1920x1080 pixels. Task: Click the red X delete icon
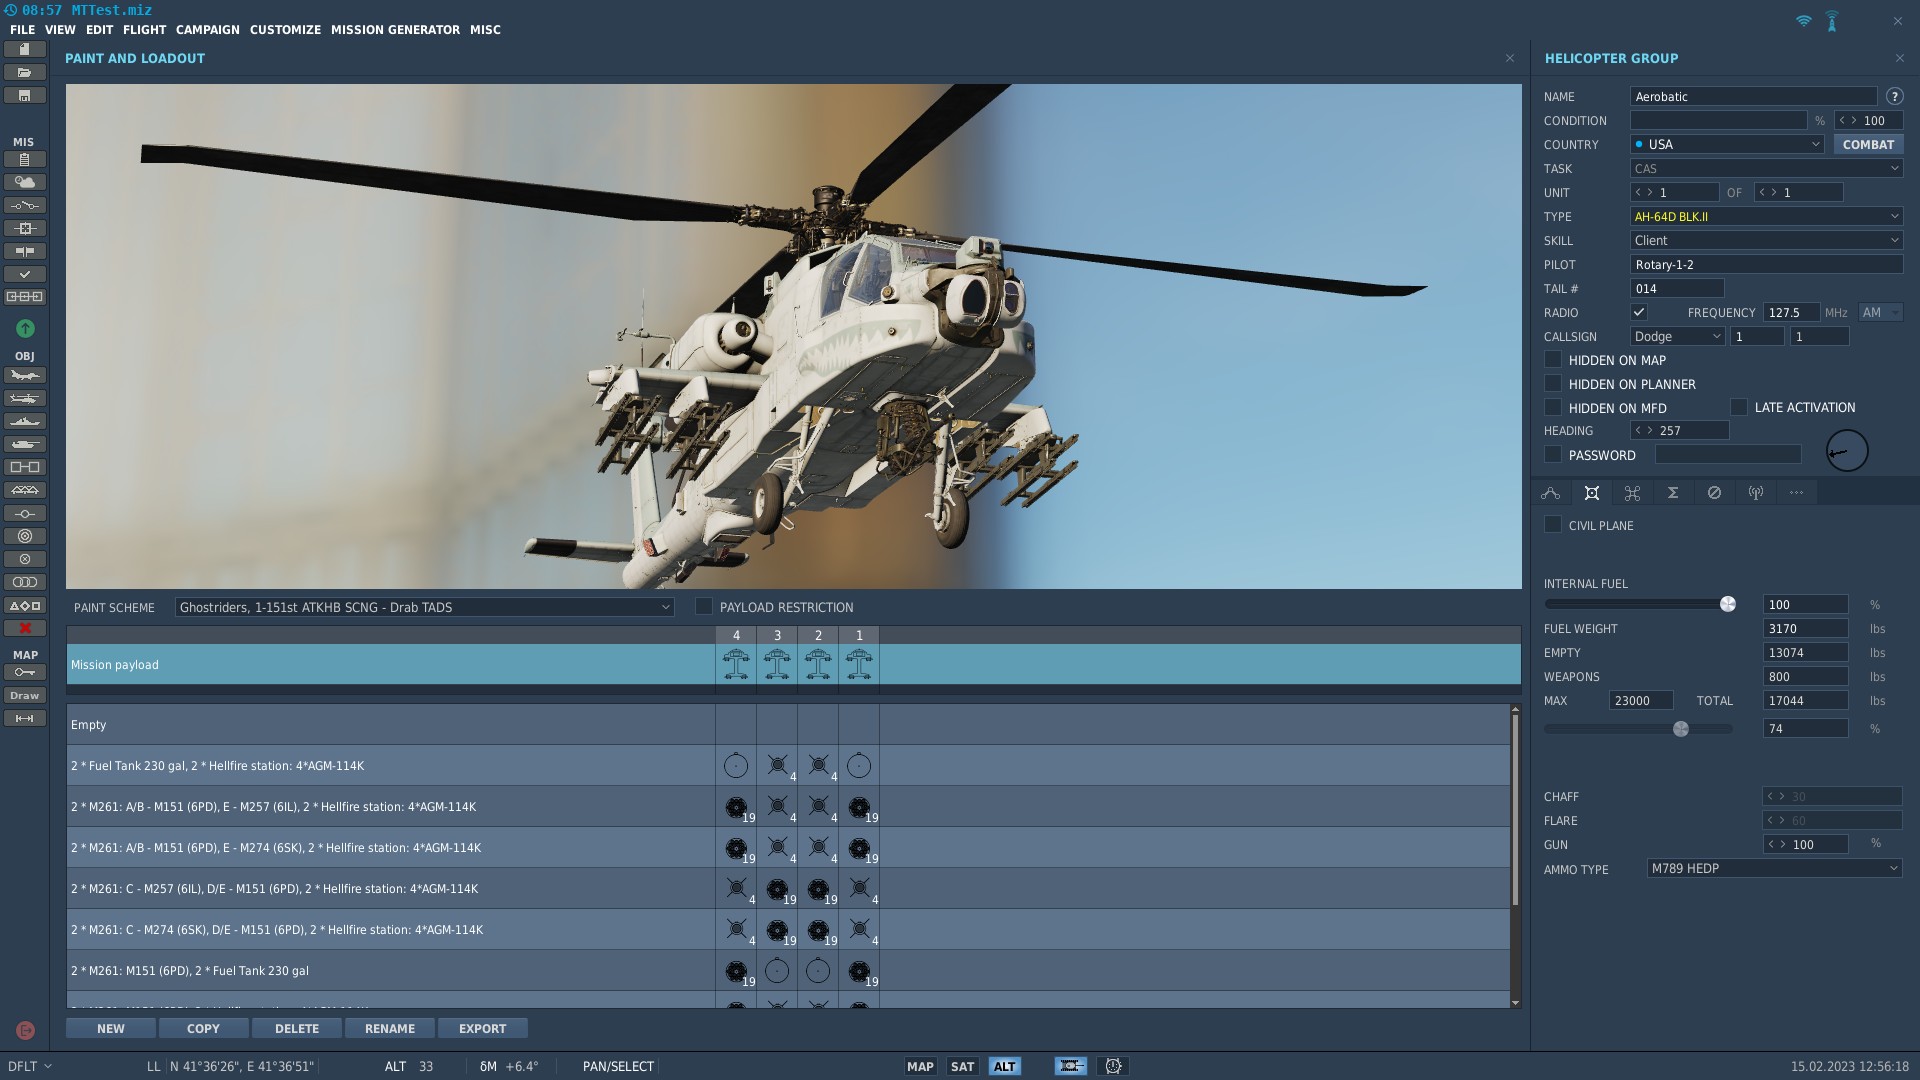[x=25, y=628]
